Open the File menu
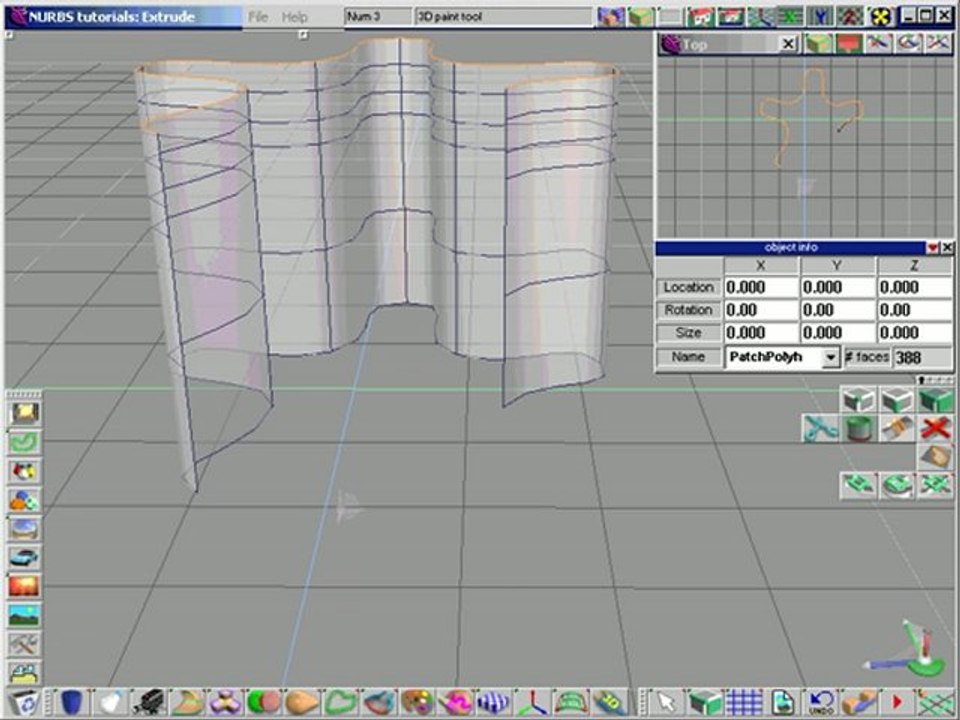 258,17
